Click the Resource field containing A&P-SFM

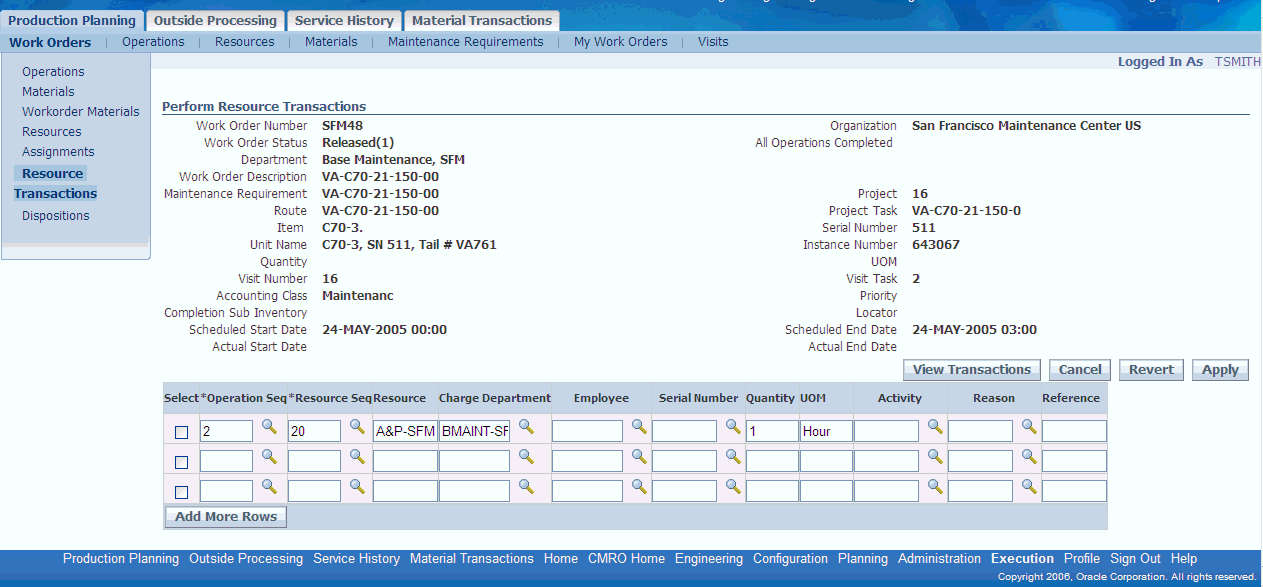[x=405, y=431]
